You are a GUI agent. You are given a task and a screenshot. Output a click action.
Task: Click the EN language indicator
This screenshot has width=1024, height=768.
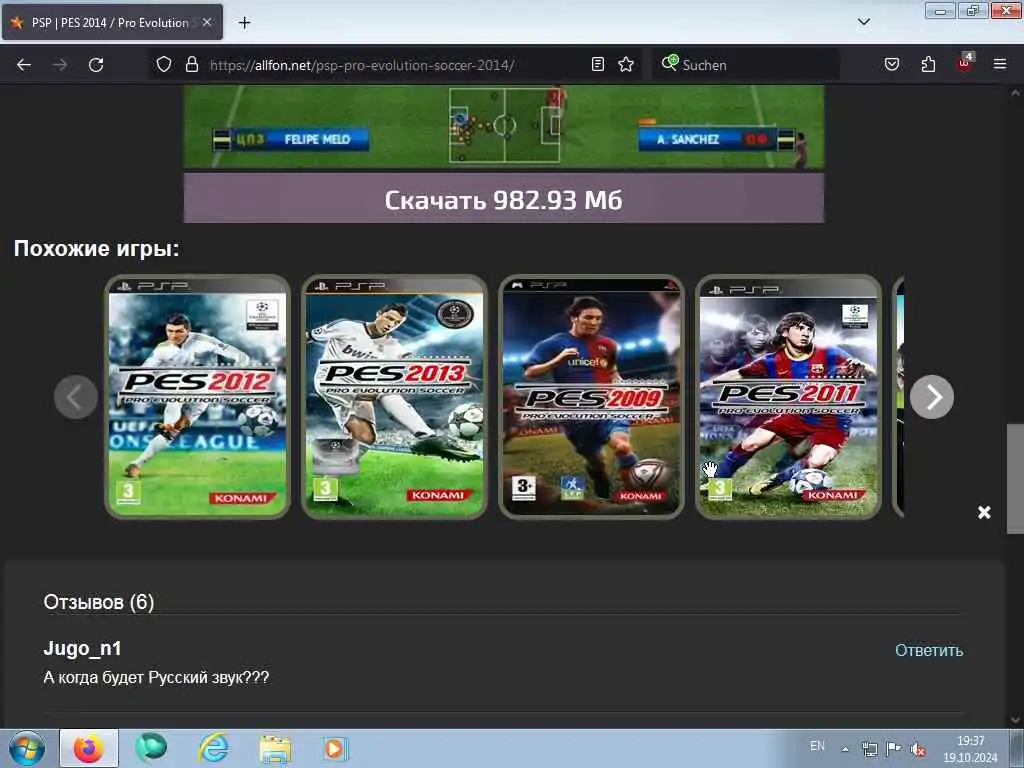[x=817, y=746]
